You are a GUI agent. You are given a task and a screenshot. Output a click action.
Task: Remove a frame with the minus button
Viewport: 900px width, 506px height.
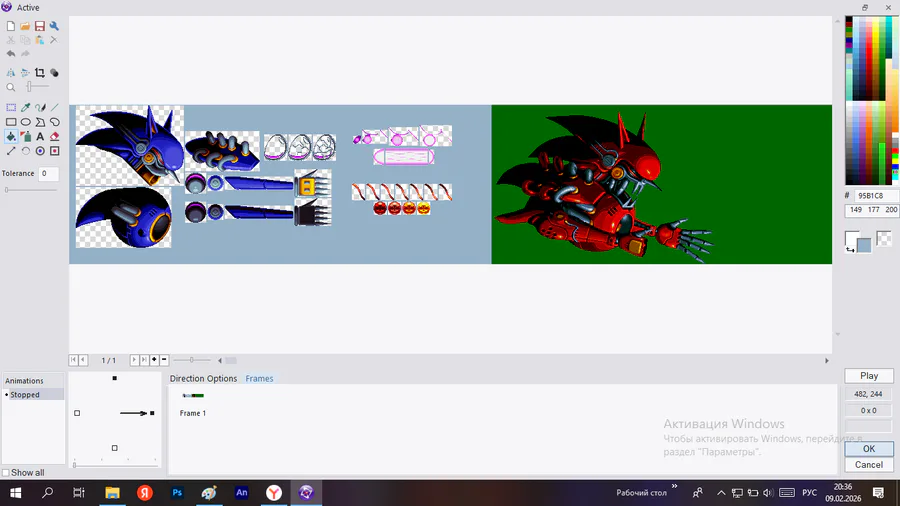tap(164, 360)
